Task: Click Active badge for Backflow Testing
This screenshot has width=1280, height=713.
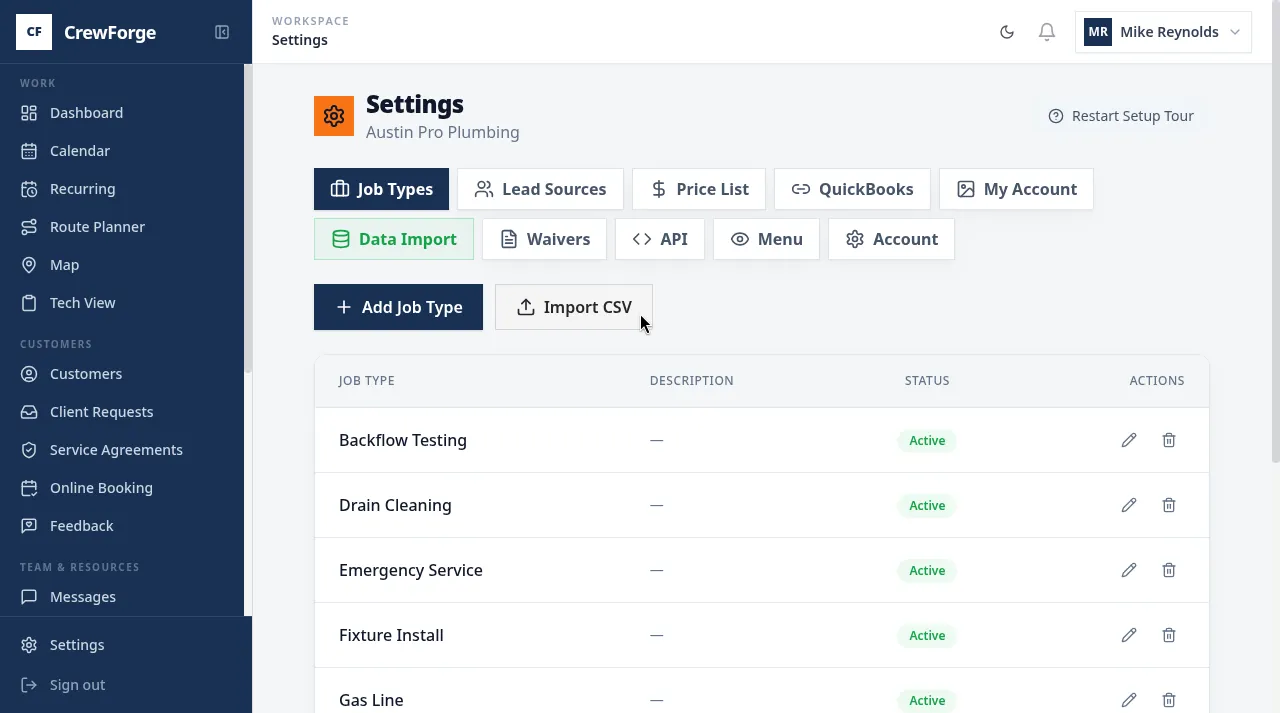Action: [x=927, y=440]
